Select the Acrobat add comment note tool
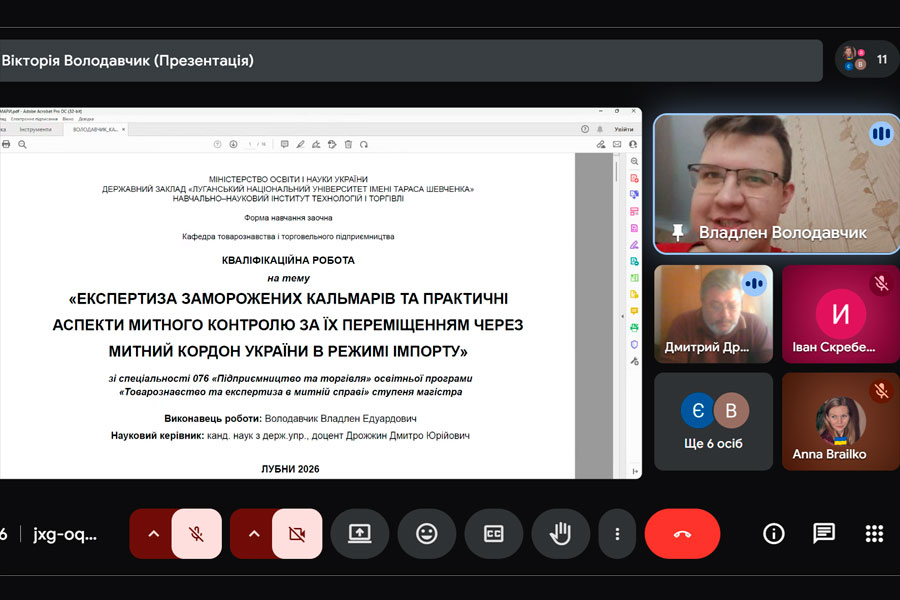 (284, 144)
